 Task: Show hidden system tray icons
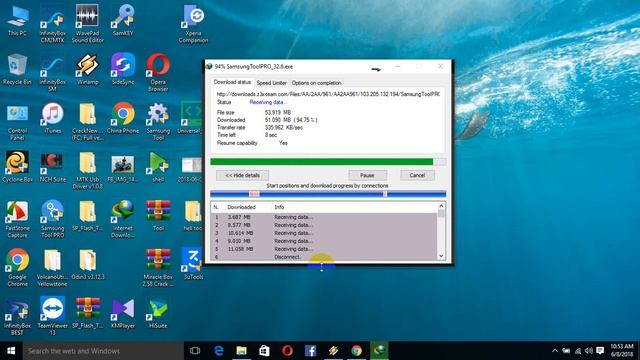pyautogui.click(x=554, y=351)
